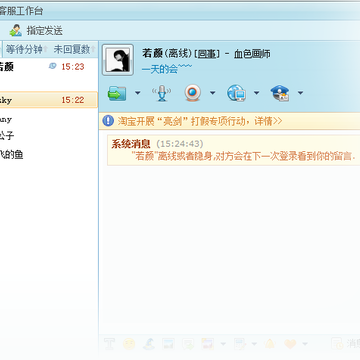Click the blue info icon in notice bar
Screen dimensions: 360x360
tap(108, 121)
